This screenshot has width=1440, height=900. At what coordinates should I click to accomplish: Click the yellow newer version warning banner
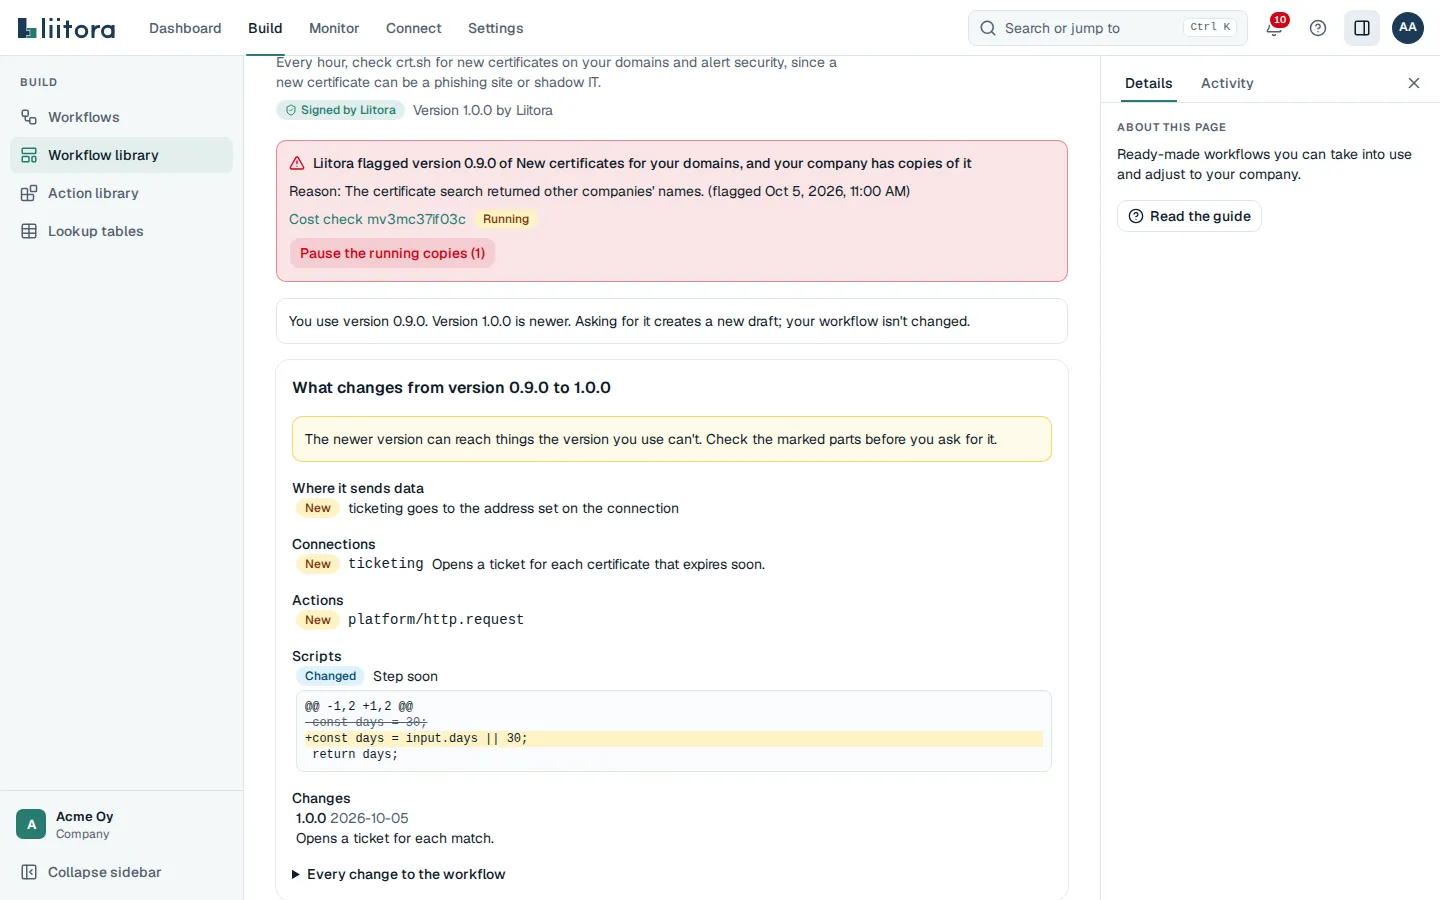point(672,439)
